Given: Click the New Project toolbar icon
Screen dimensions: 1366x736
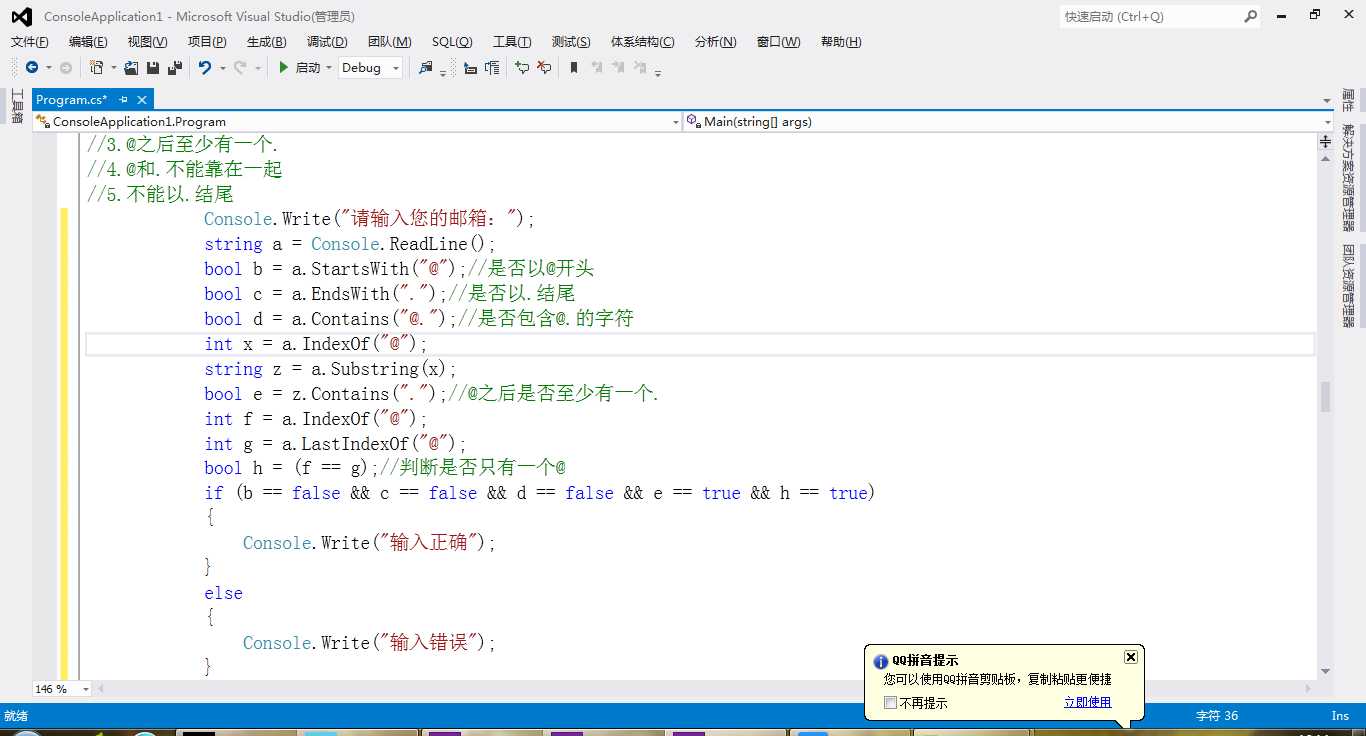Looking at the screenshot, I should [97, 68].
